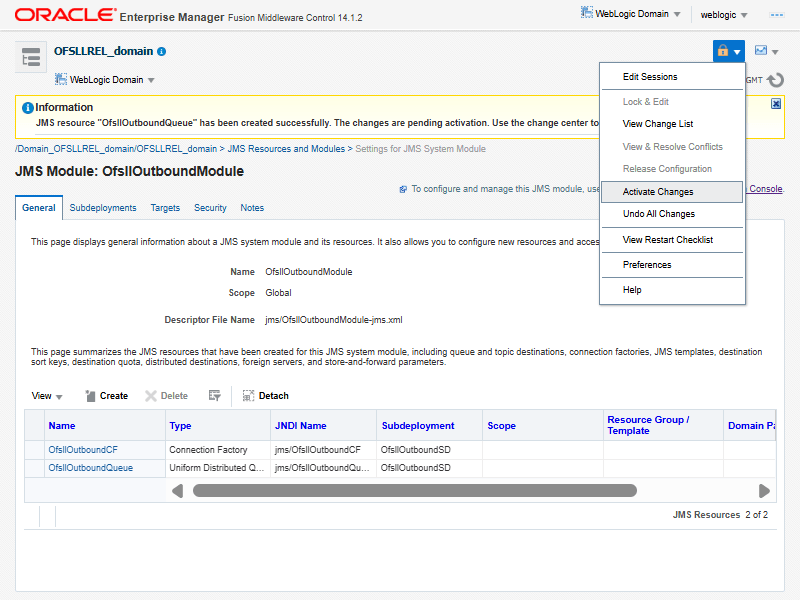Open the weblogic user dropdown

(725, 15)
